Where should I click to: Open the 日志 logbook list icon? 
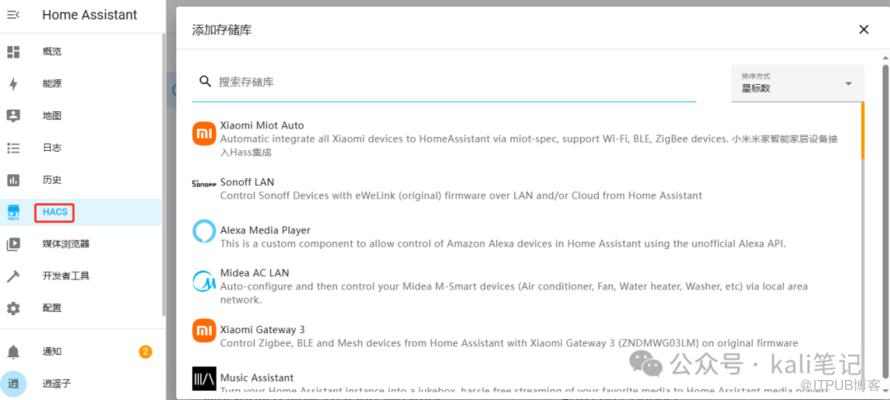[x=14, y=148]
